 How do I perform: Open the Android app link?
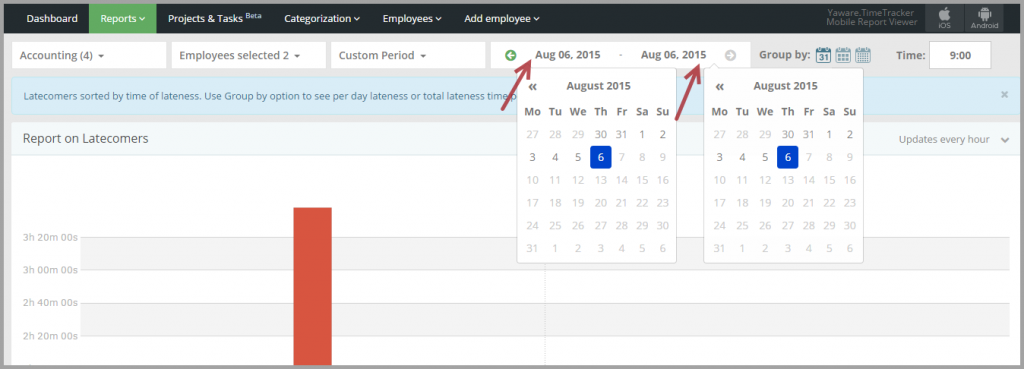[x=985, y=18]
